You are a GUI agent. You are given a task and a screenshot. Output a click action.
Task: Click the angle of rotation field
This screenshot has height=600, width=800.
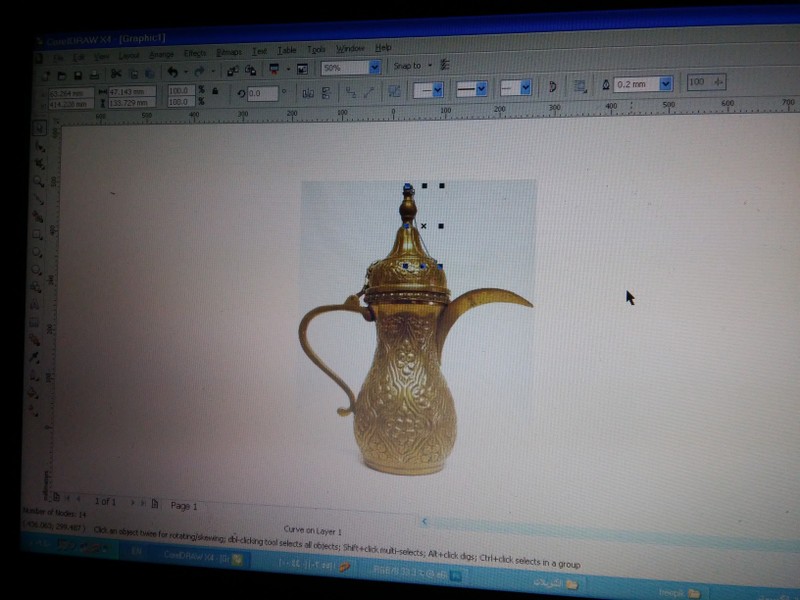(263, 93)
